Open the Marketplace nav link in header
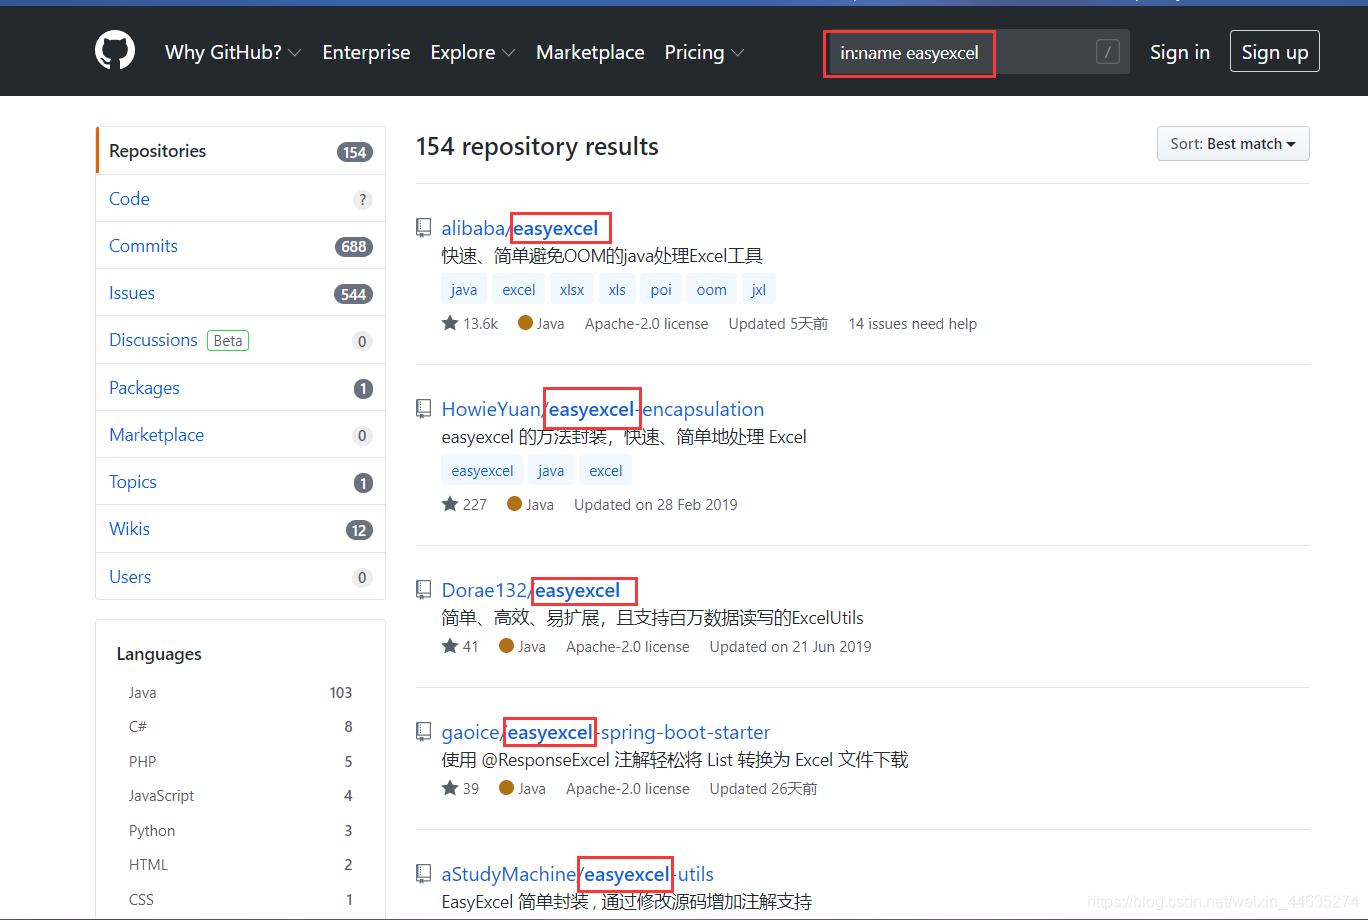The image size is (1368, 920). point(590,52)
